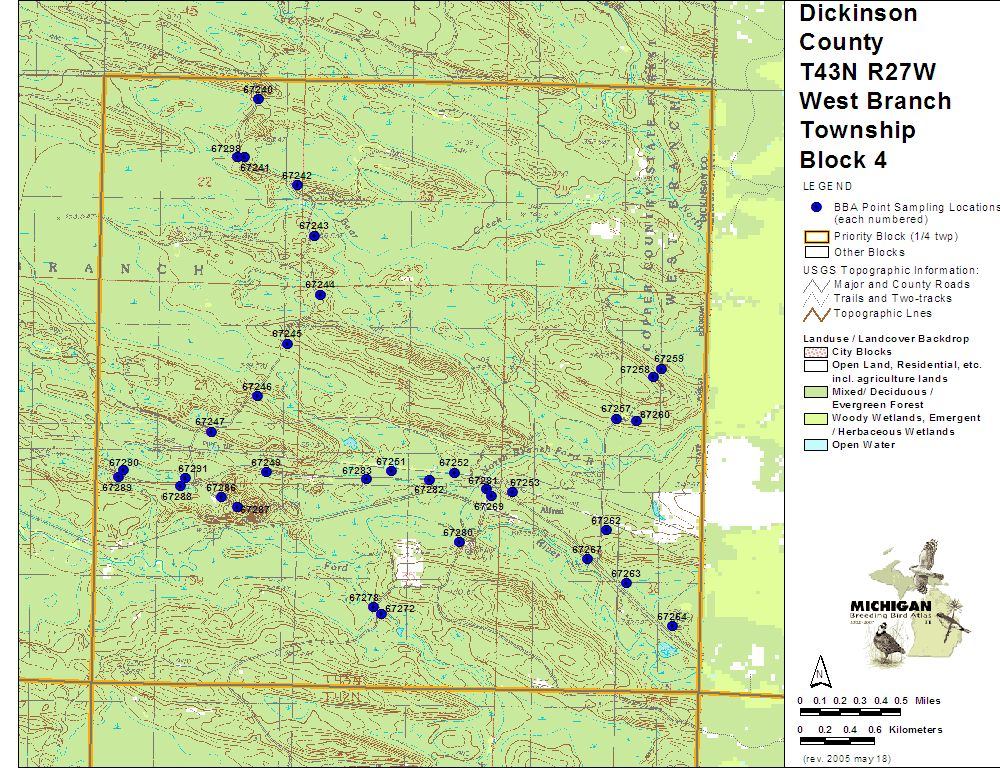Click the Priority Block legend swatch
This screenshot has height=768, width=1000.
click(x=816, y=237)
